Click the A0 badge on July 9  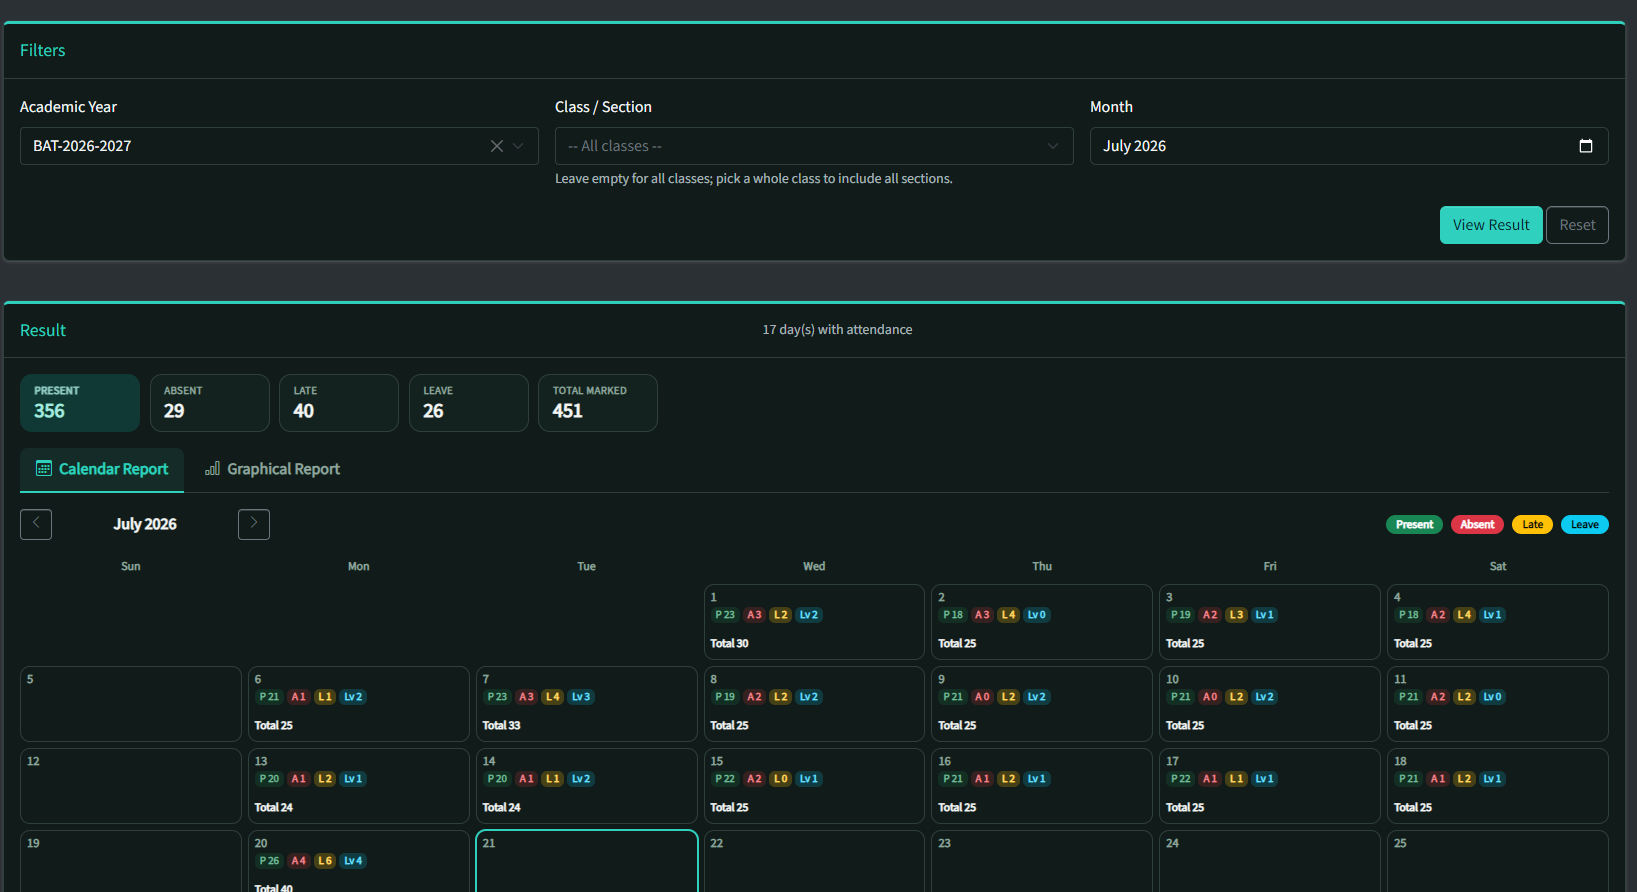click(982, 697)
